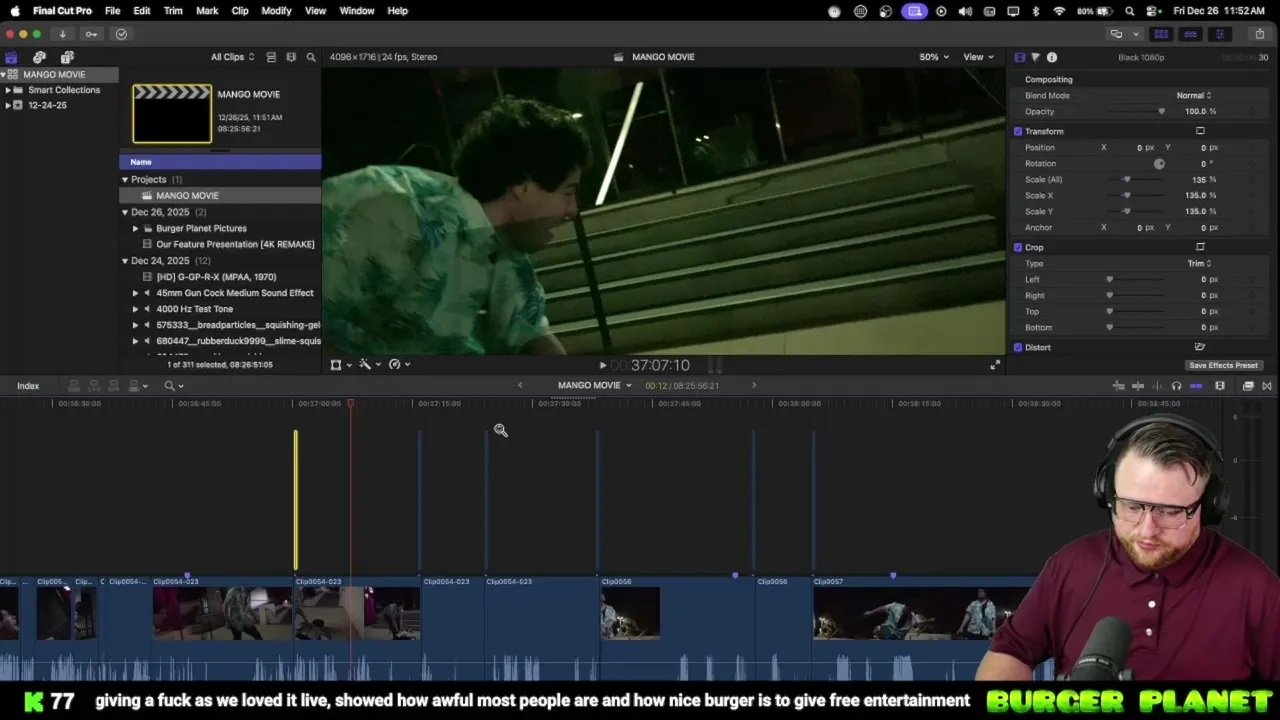The image size is (1280, 720).
Task: Click the Import Media arrow icon
Action: point(62,34)
